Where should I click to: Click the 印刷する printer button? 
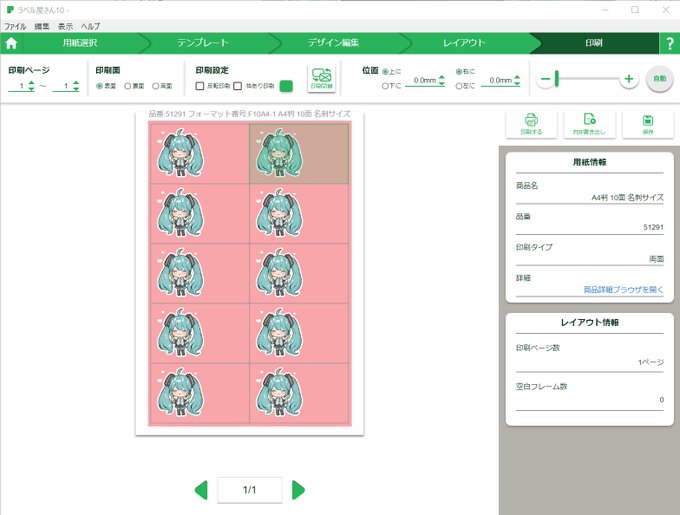tap(531, 124)
